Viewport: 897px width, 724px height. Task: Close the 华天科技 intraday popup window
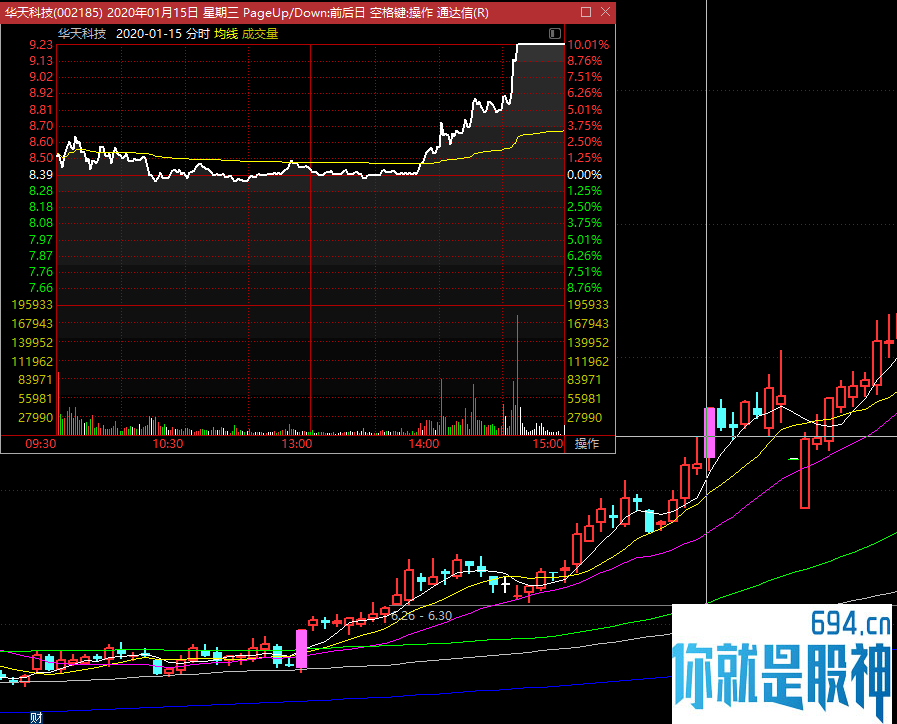[x=606, y=12]
